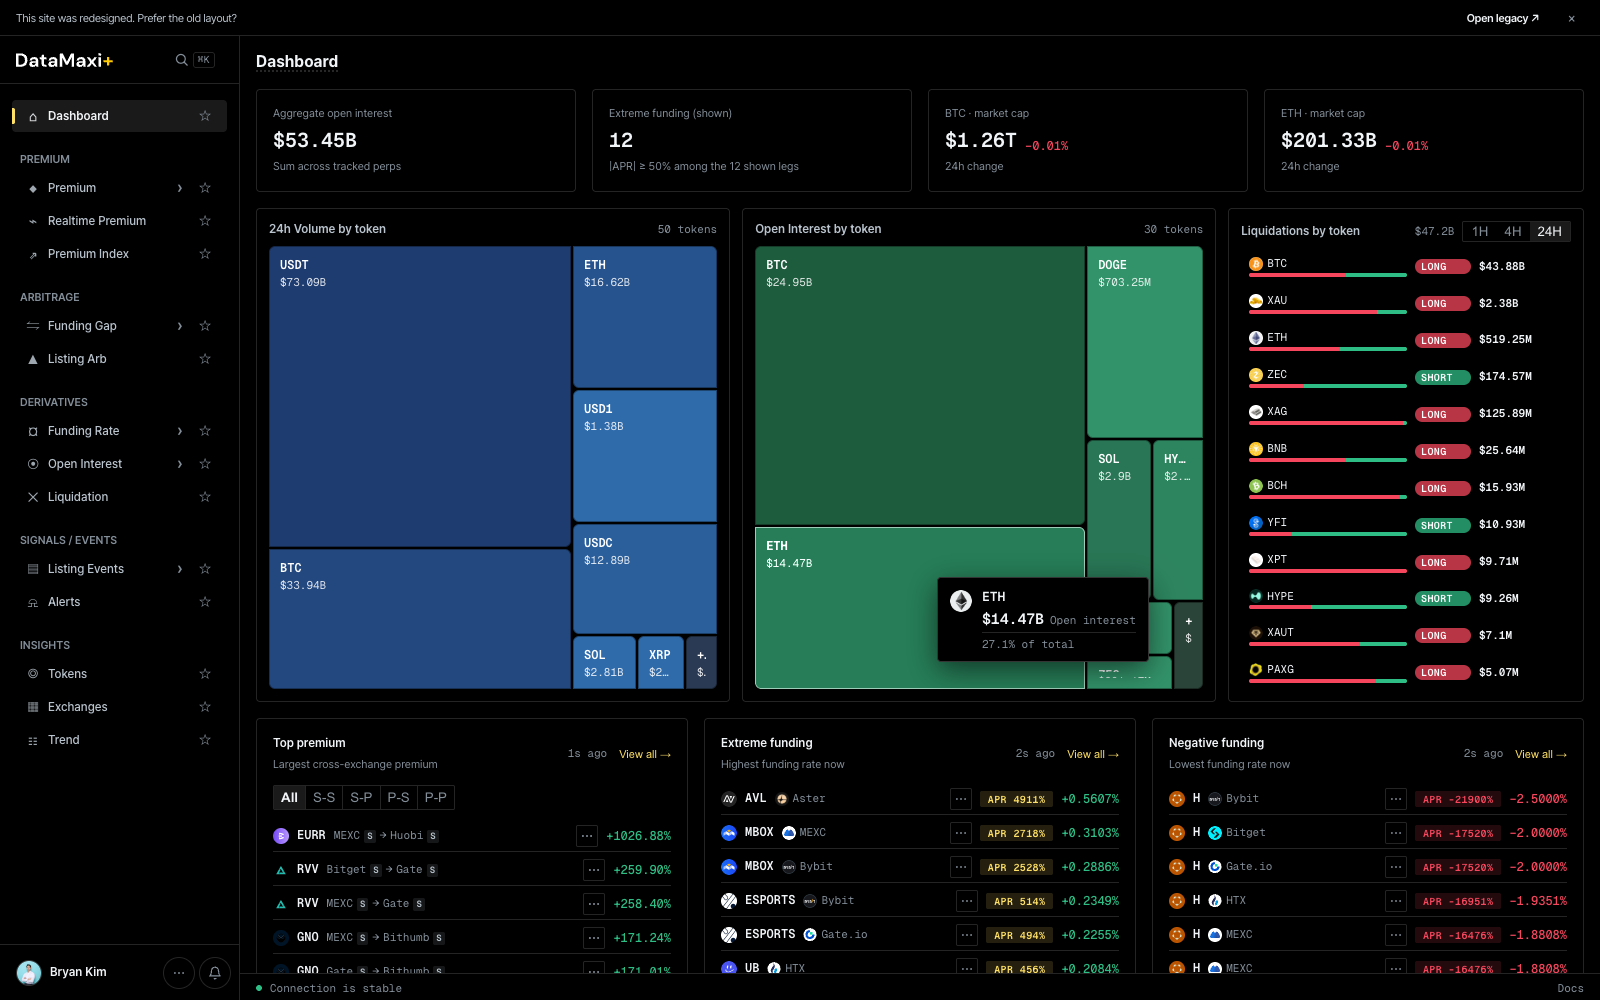Open Docs link in status bar
This screenshot has width=1600, height=1000.
tap(1570, 989)
